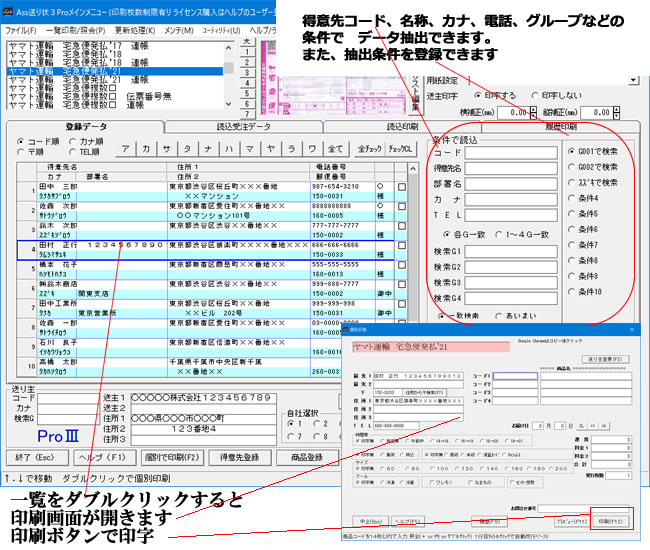Click the ア kana filter button
The height and width of the screenshot is (550, 650).
click(125, 150)
